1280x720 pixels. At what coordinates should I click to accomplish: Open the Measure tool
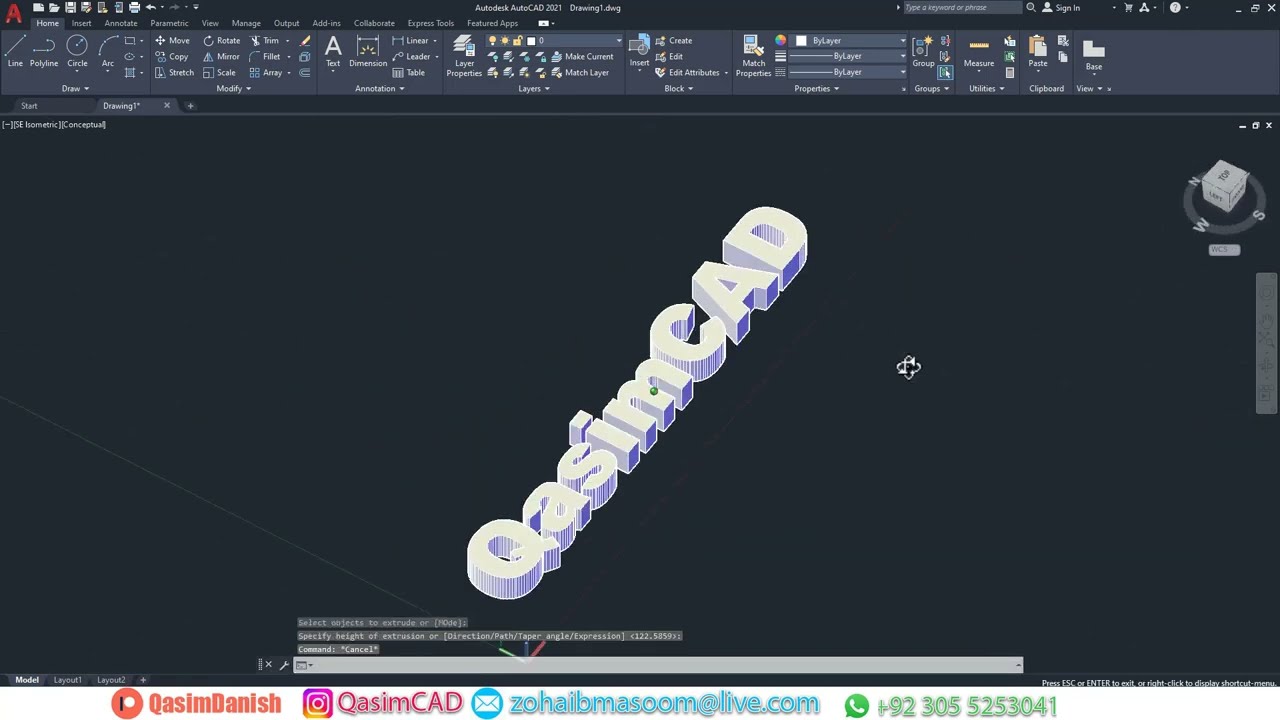click(979, 52)
